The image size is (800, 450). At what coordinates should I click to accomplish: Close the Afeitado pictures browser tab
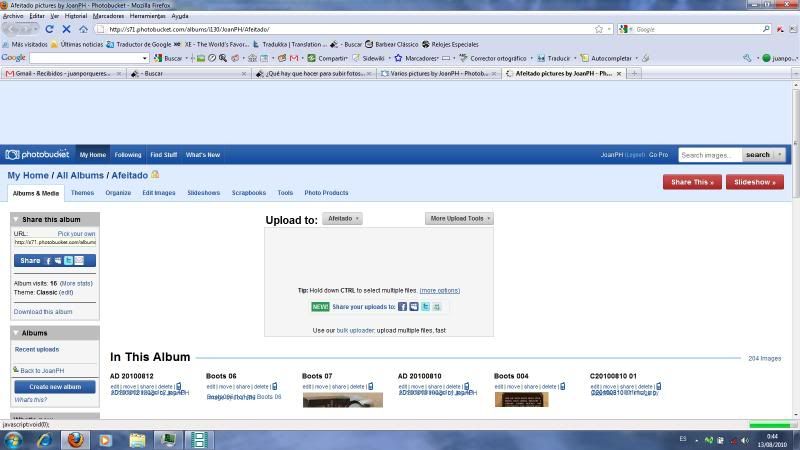pyautogui.click(x=619, y=73)
